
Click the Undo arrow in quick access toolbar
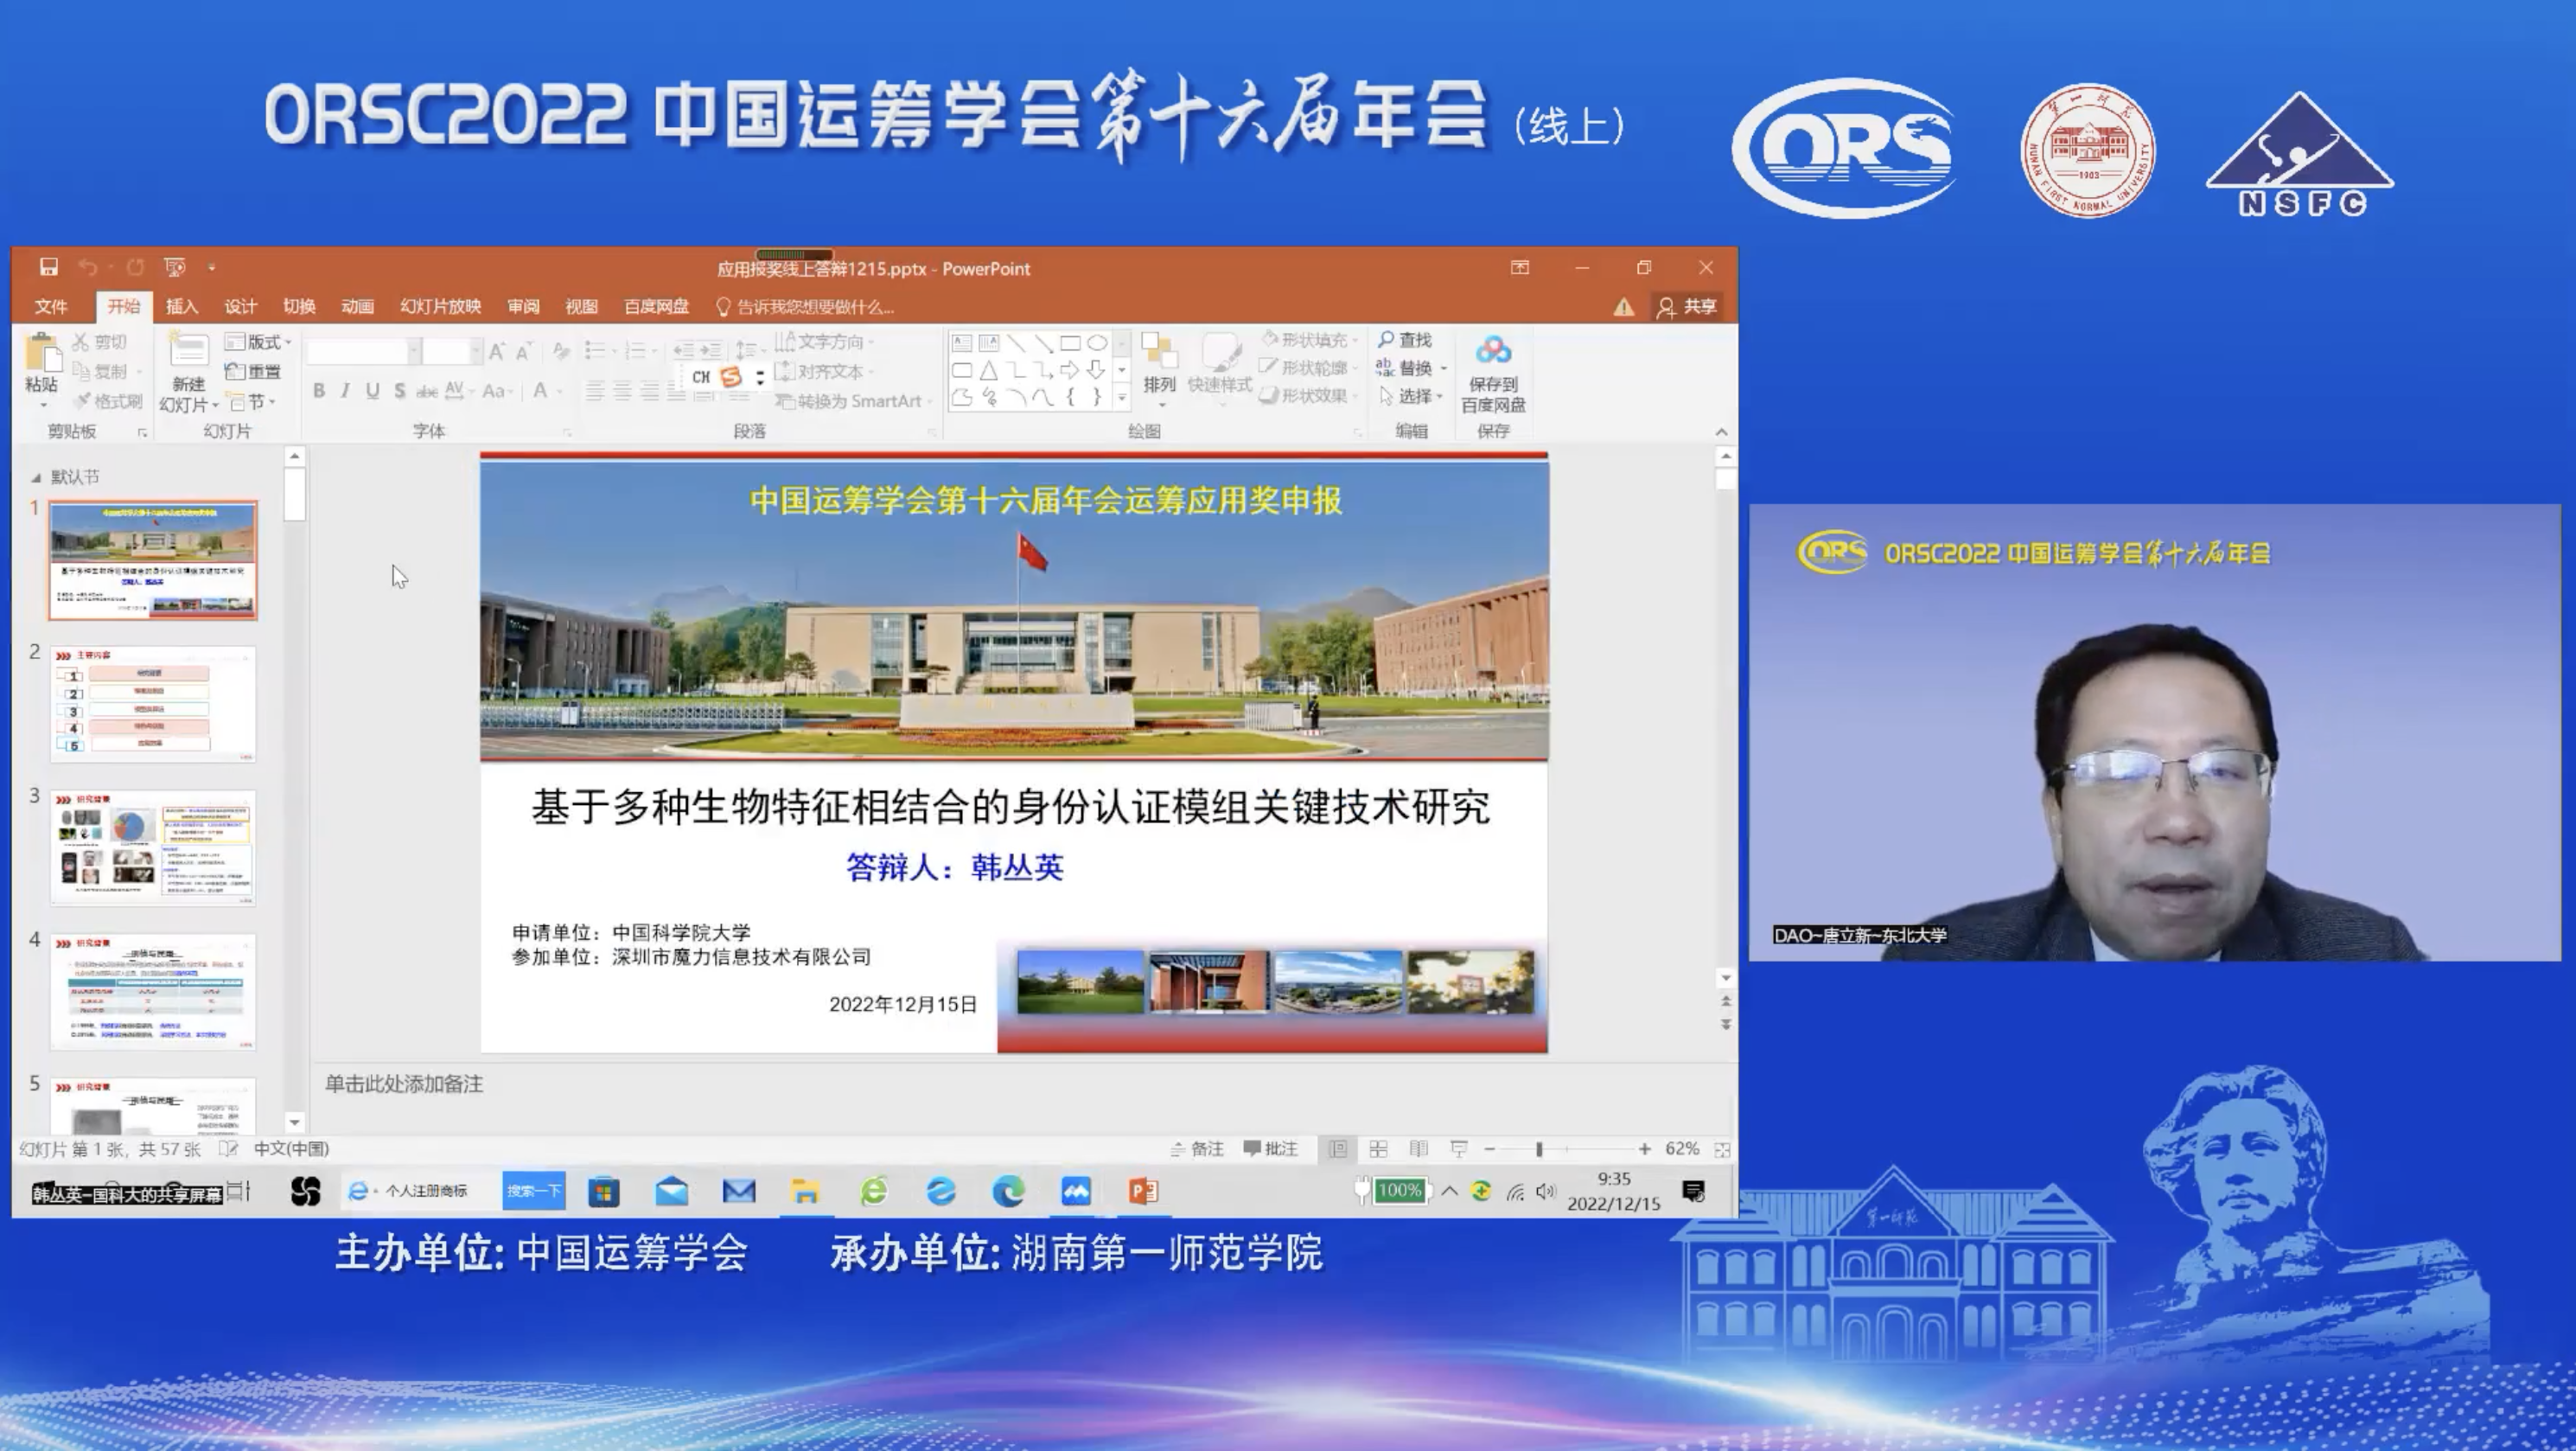88,267
